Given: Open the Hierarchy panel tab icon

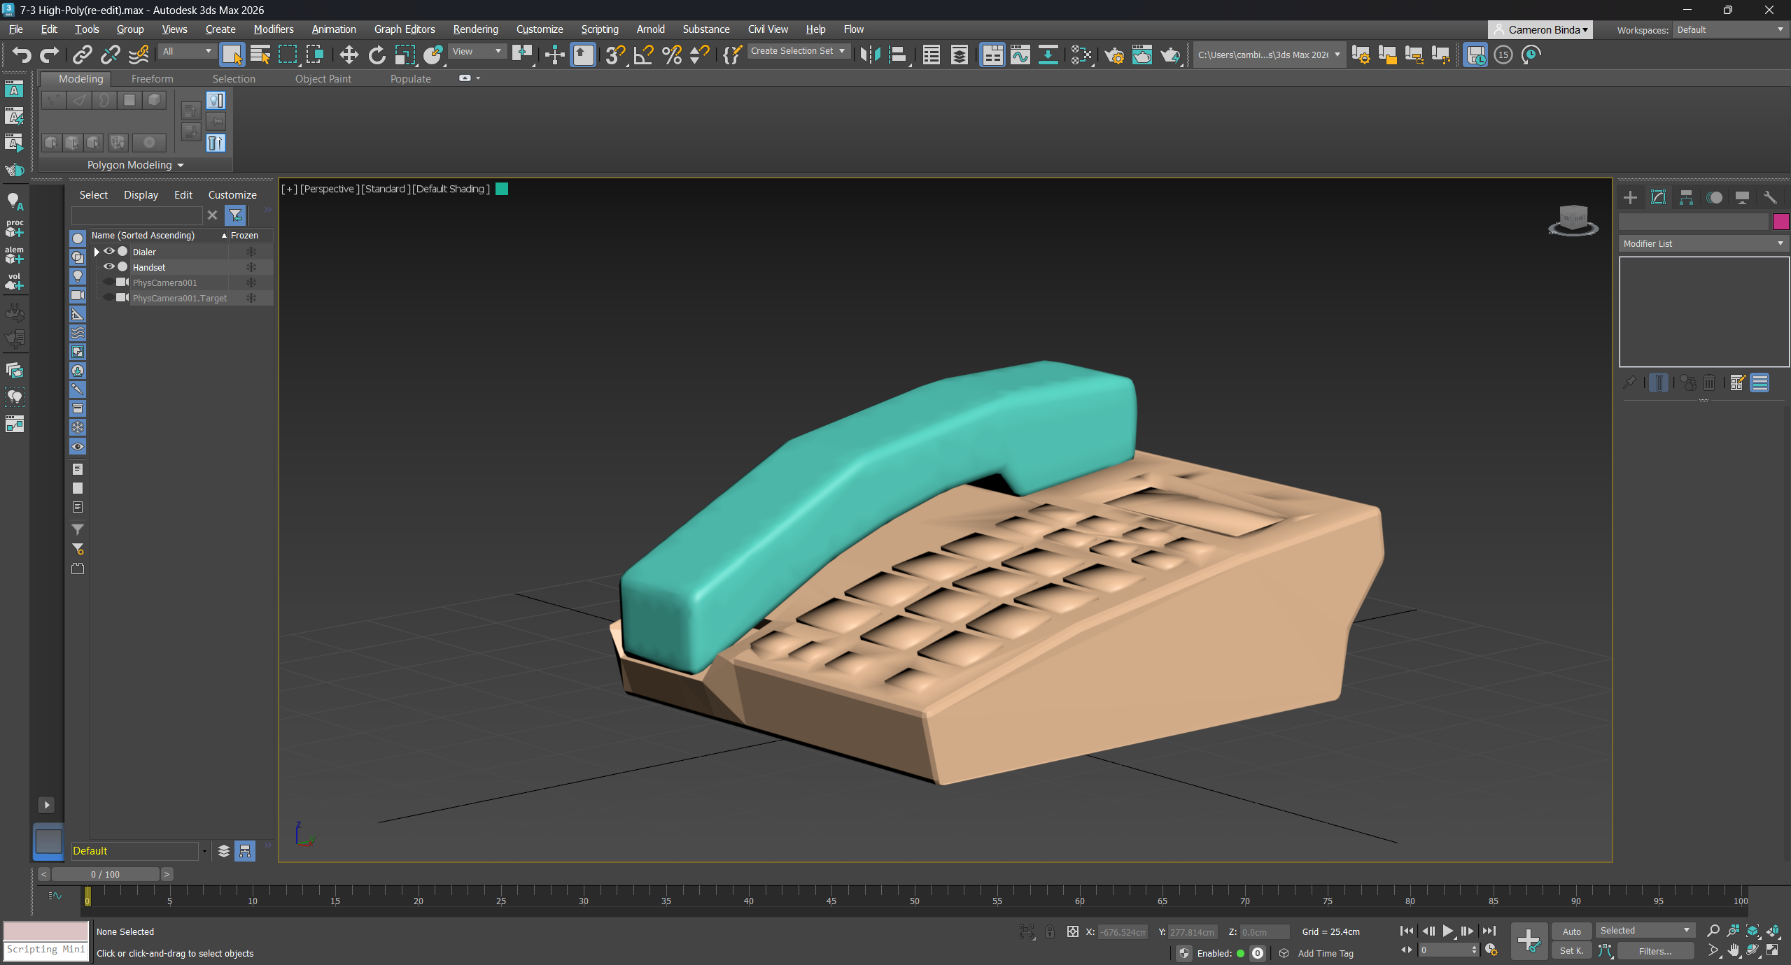Looking at the screenshot, I should point(1686,197).
